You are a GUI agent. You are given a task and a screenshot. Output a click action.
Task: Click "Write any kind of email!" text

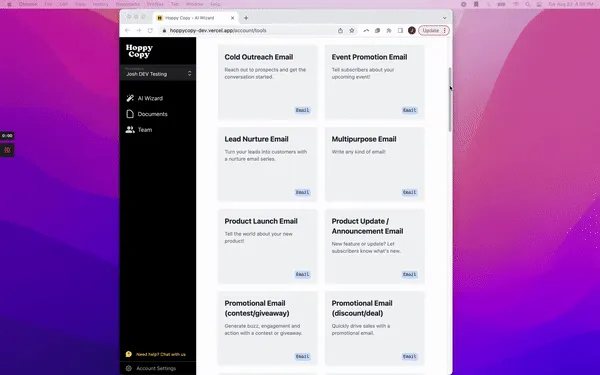pos(359,152)
